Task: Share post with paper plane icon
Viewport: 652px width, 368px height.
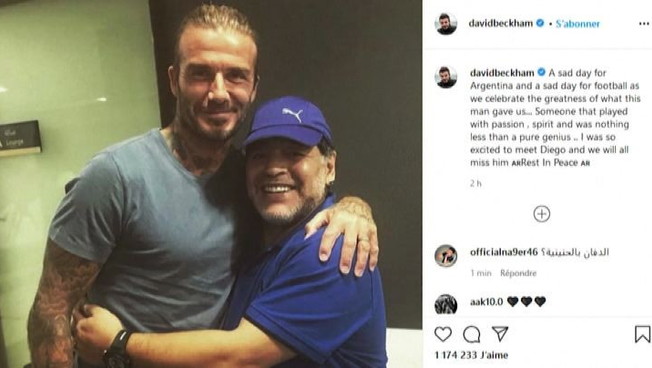Action: (x=500, y=333)
